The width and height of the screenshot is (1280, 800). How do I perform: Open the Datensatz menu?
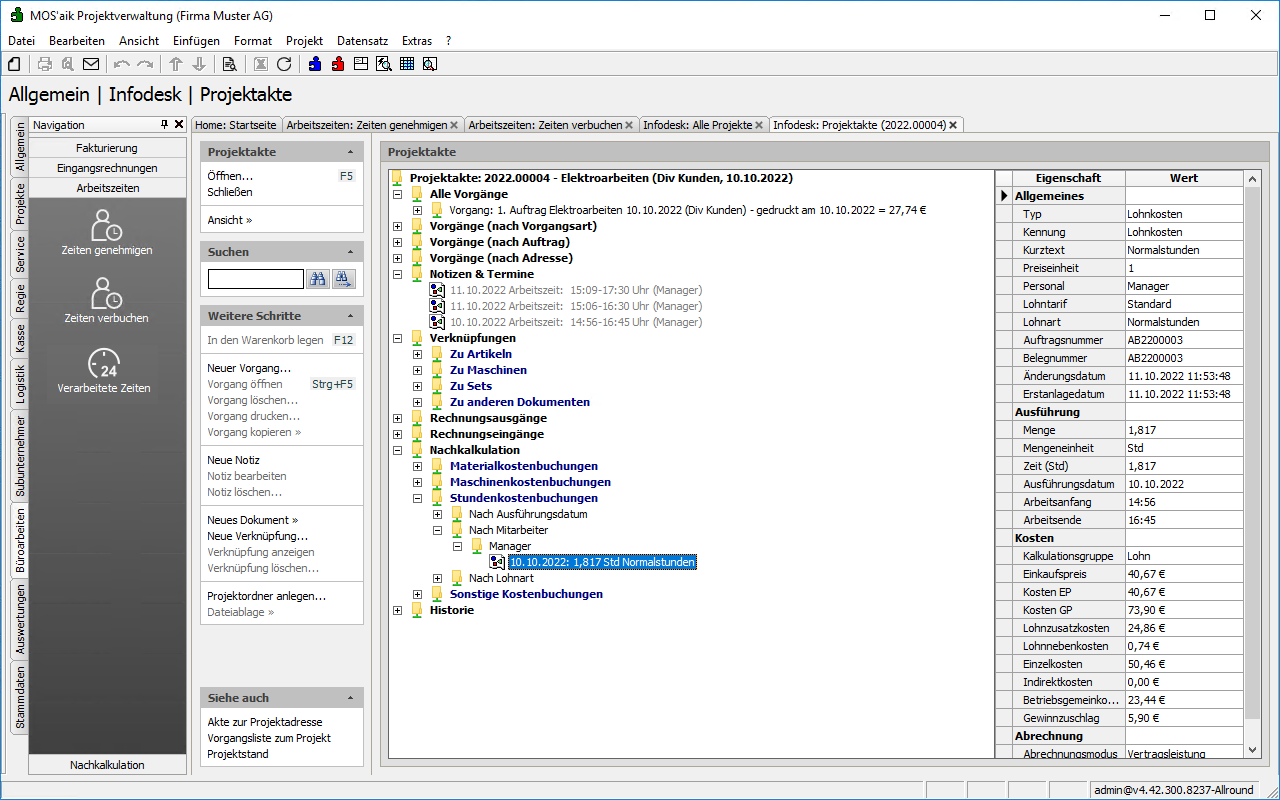pos(362,41)
